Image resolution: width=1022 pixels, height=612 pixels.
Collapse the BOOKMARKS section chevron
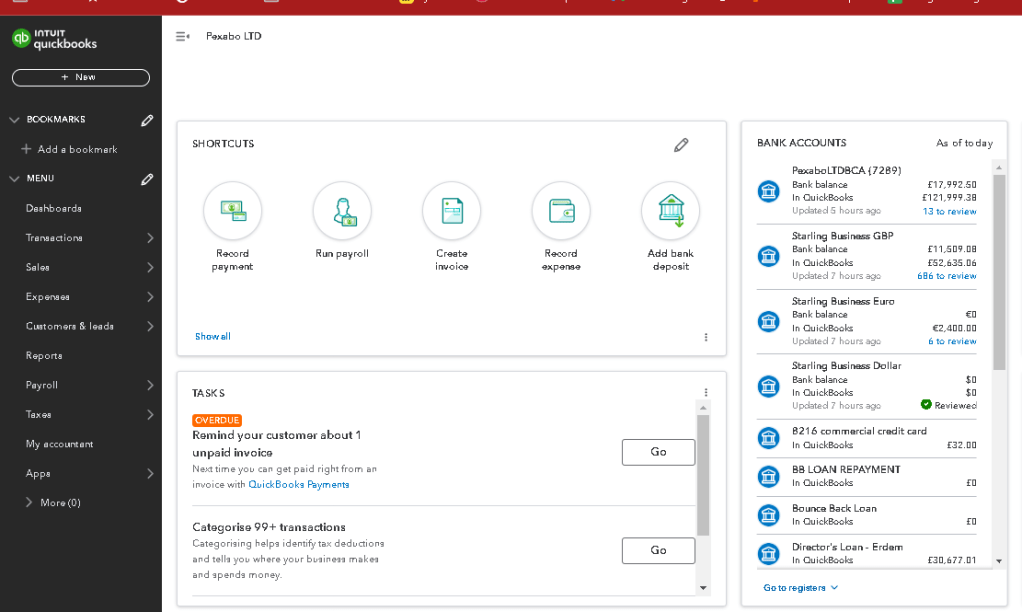pos(14,120)
